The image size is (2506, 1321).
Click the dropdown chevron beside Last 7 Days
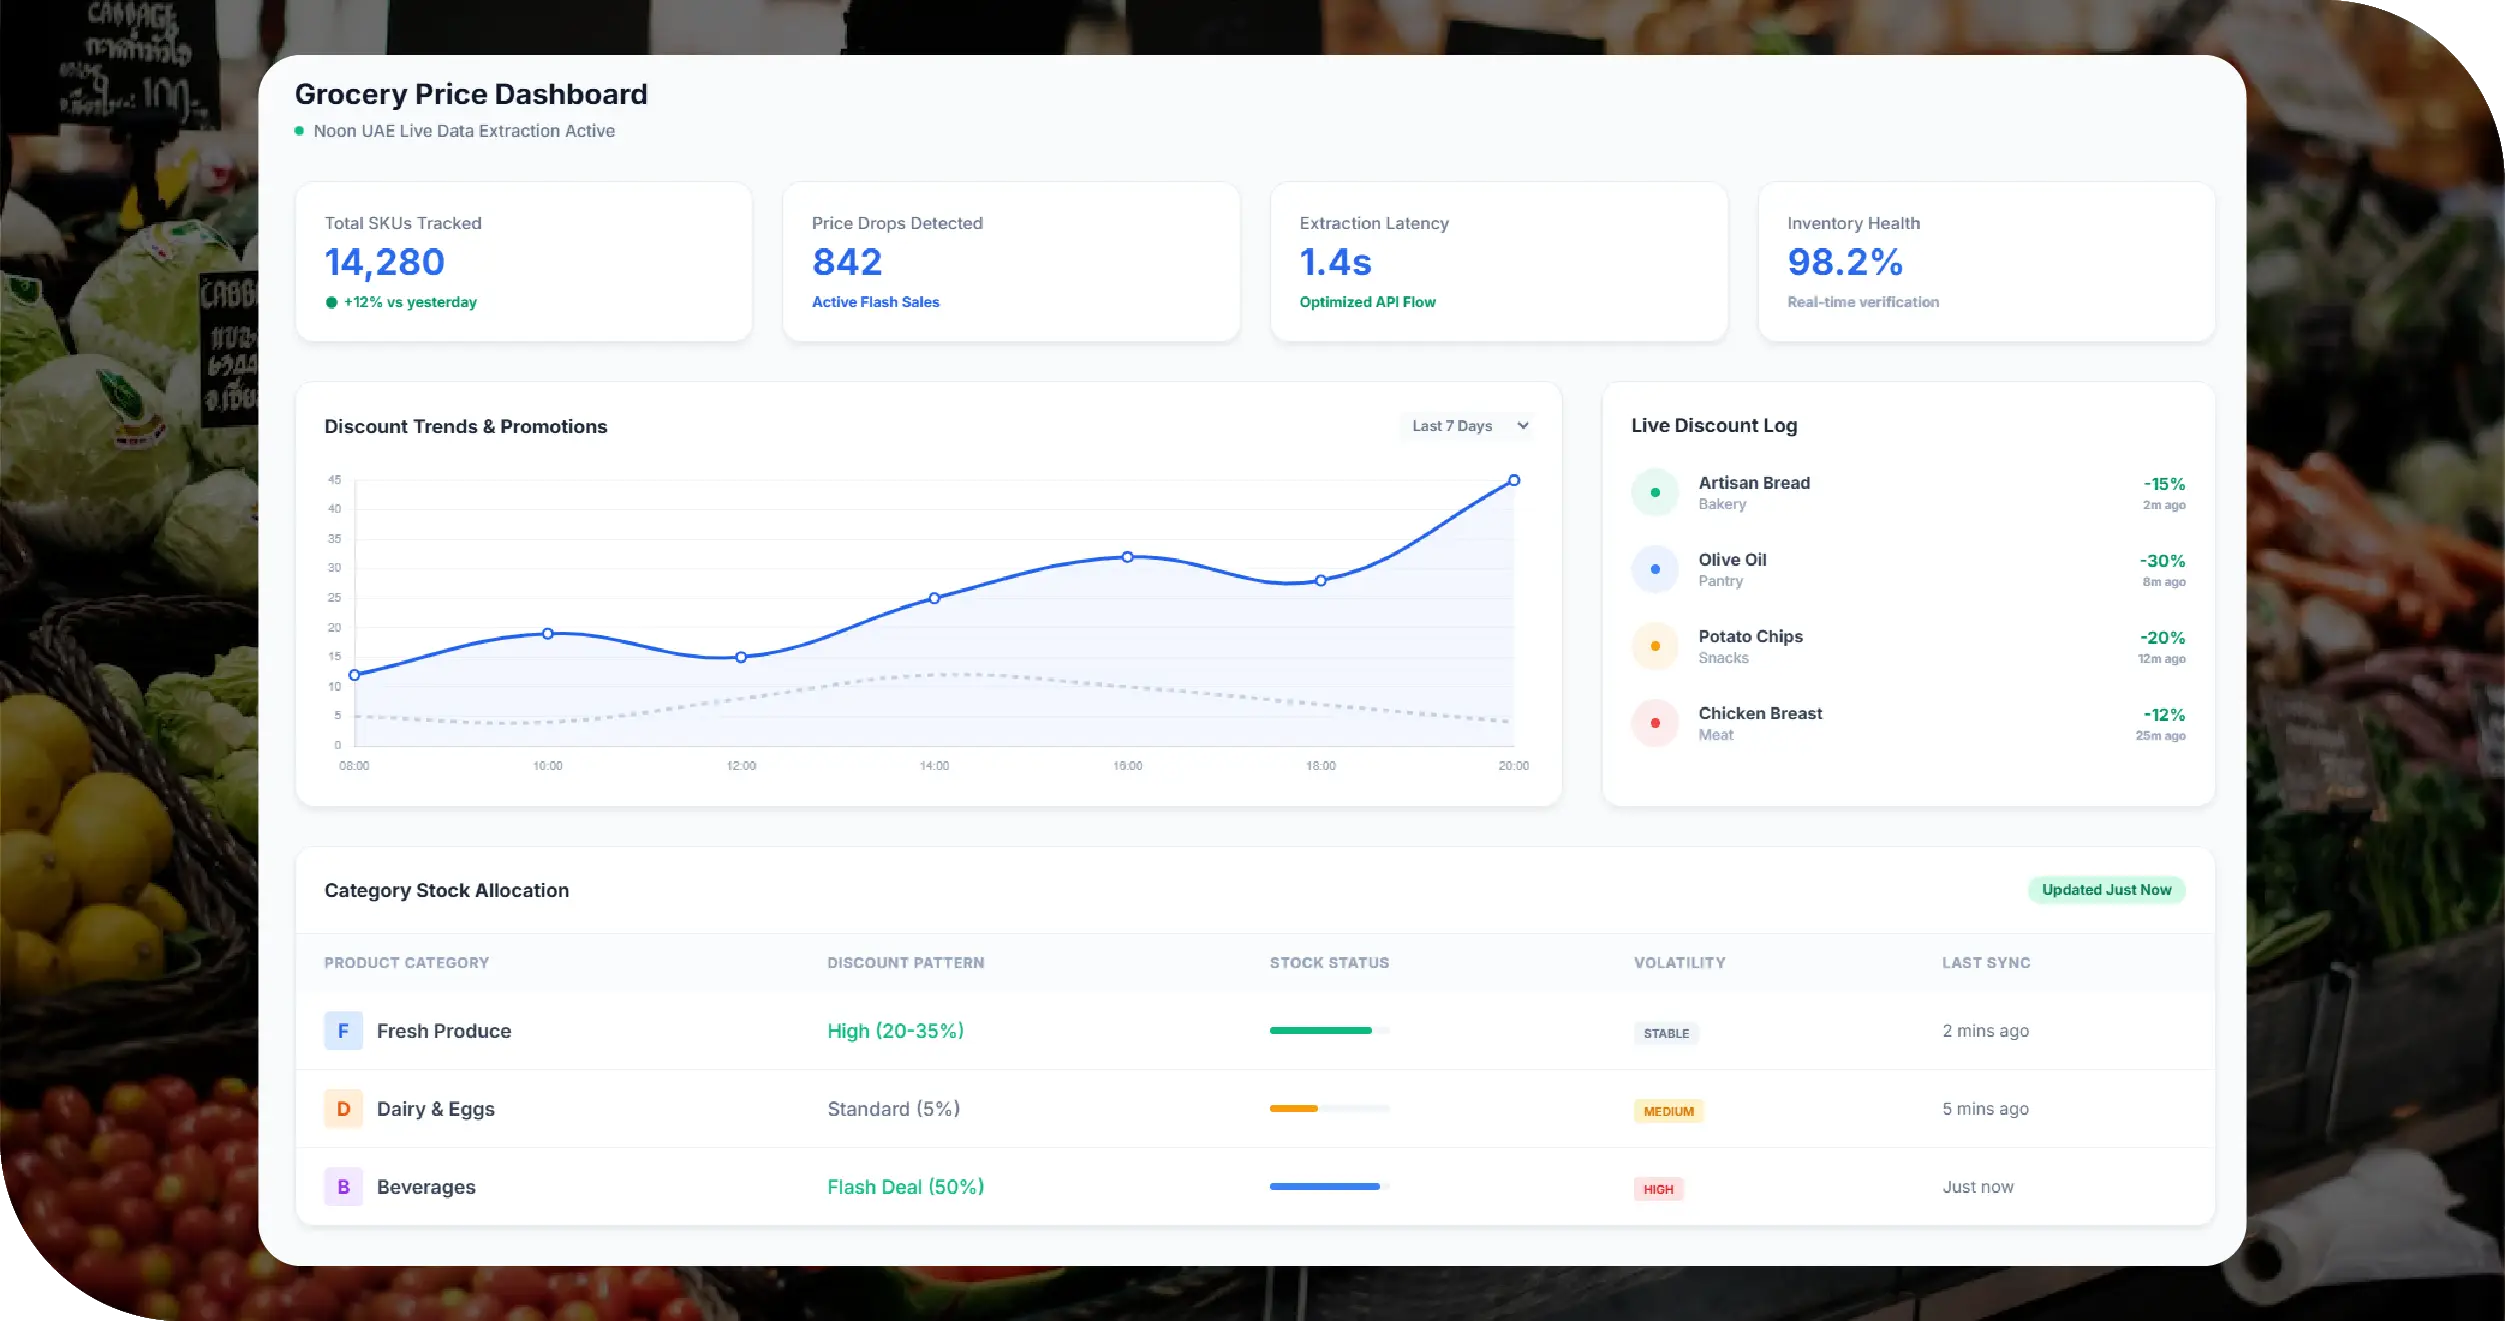click(x=1522, y=426)
